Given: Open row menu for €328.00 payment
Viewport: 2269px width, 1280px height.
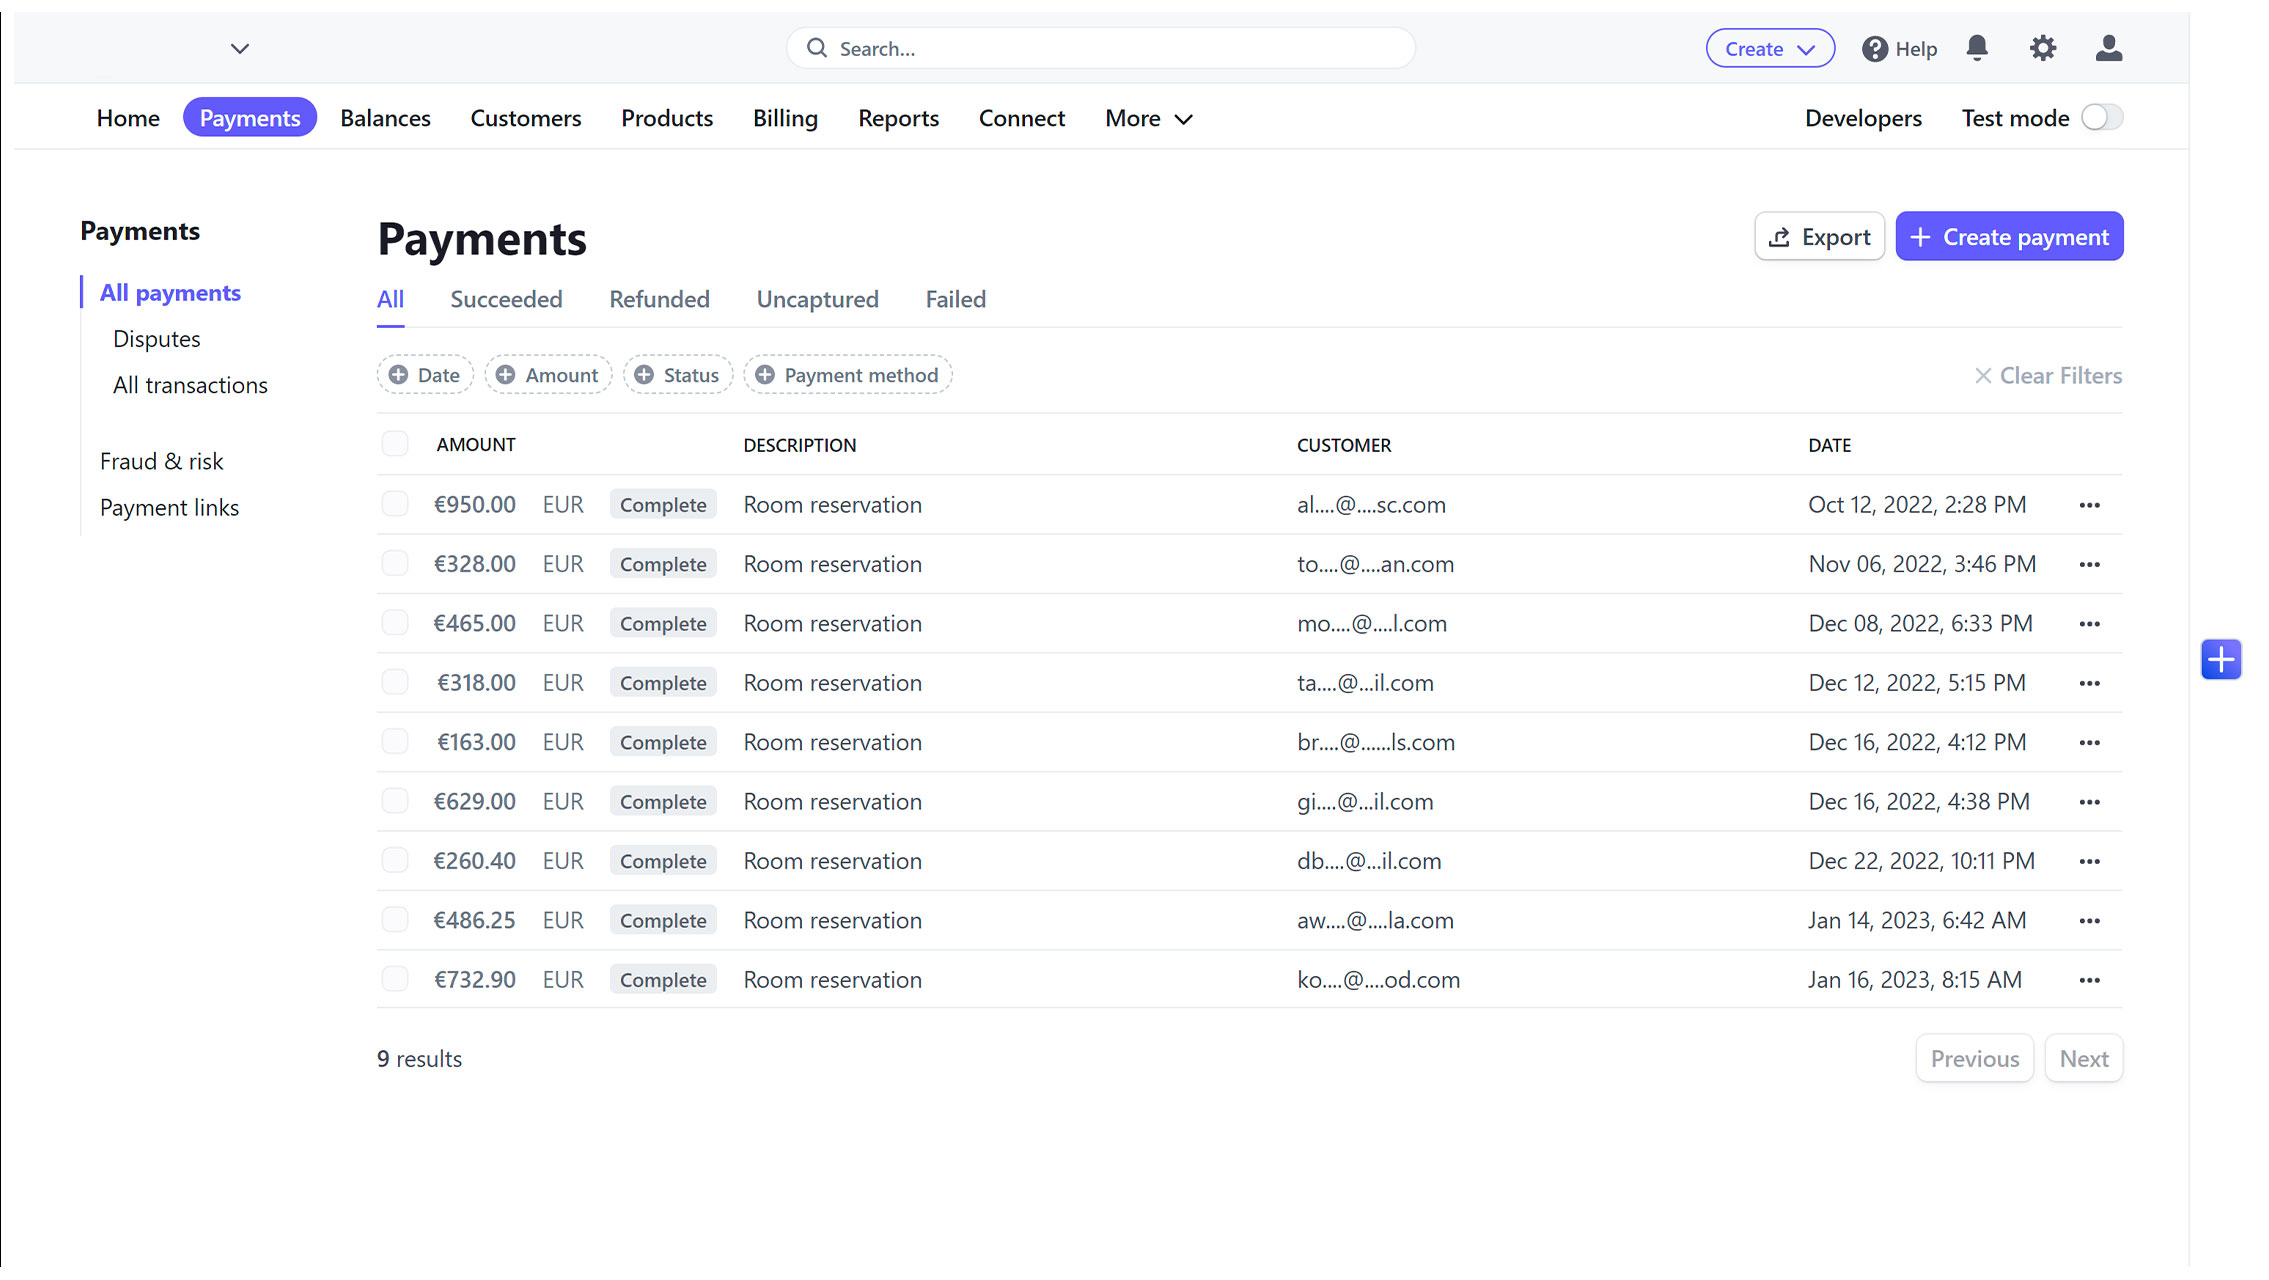Looking at the screenshot, I should click(2089, 565).
